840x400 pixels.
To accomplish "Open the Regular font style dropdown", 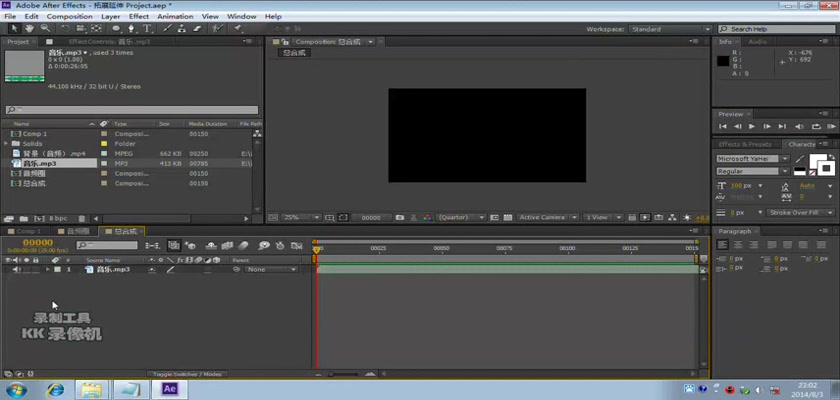I will point(753,171).
